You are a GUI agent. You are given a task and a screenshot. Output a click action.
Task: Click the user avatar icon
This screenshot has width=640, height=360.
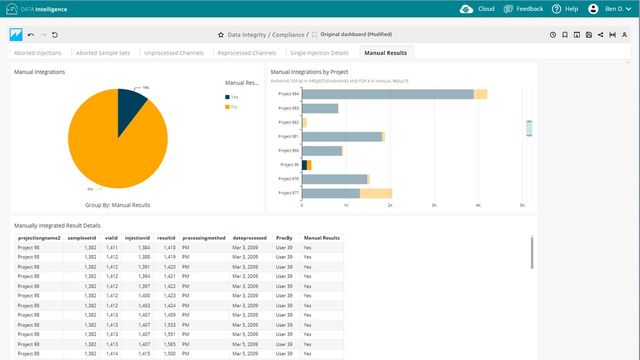[593, 9]
